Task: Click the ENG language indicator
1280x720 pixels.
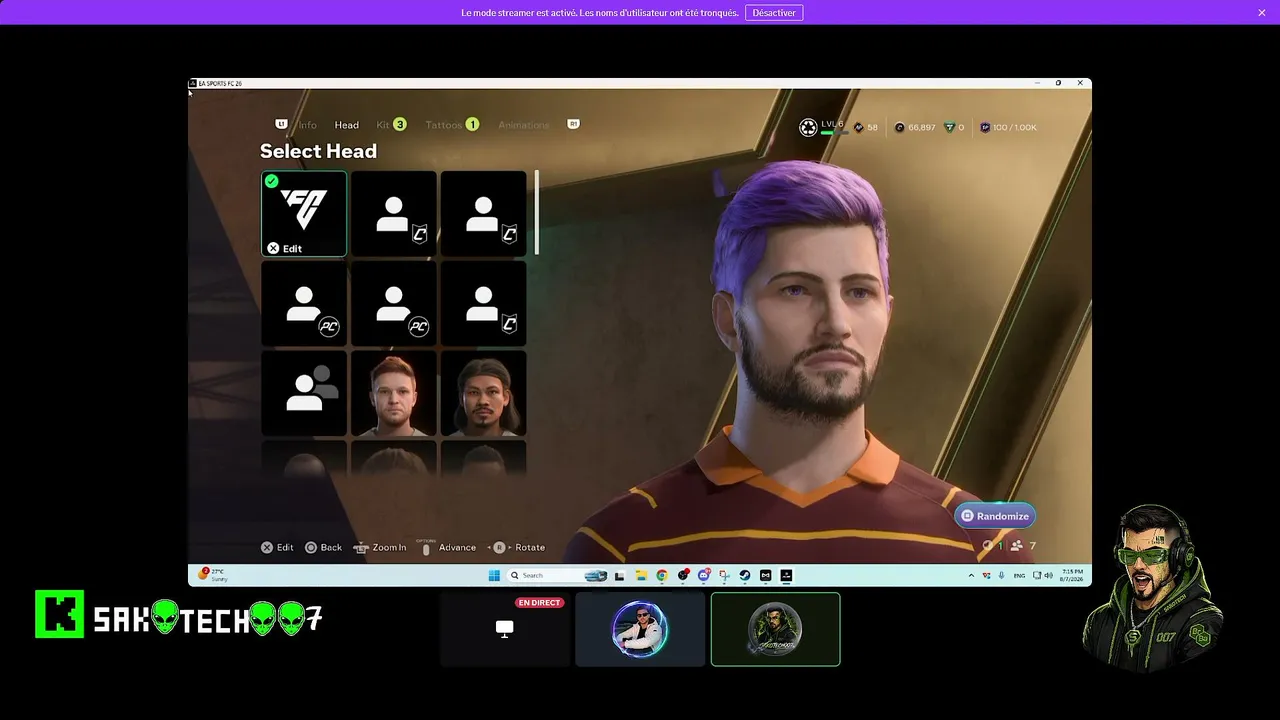Action: [1020, 576]
